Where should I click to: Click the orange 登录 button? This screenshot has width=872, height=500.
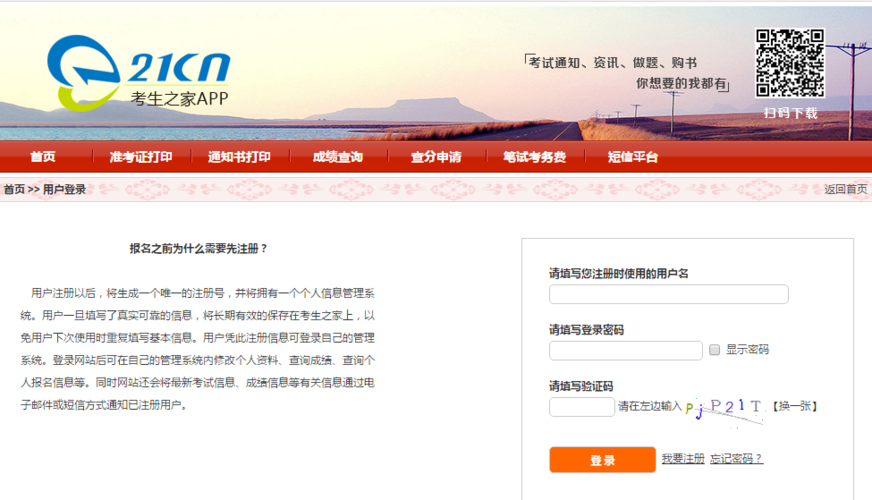click(x=602, y=459)
